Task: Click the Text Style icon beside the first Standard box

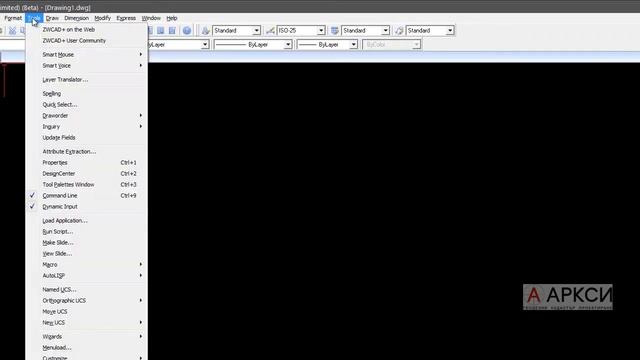Action: coord(205,31)
